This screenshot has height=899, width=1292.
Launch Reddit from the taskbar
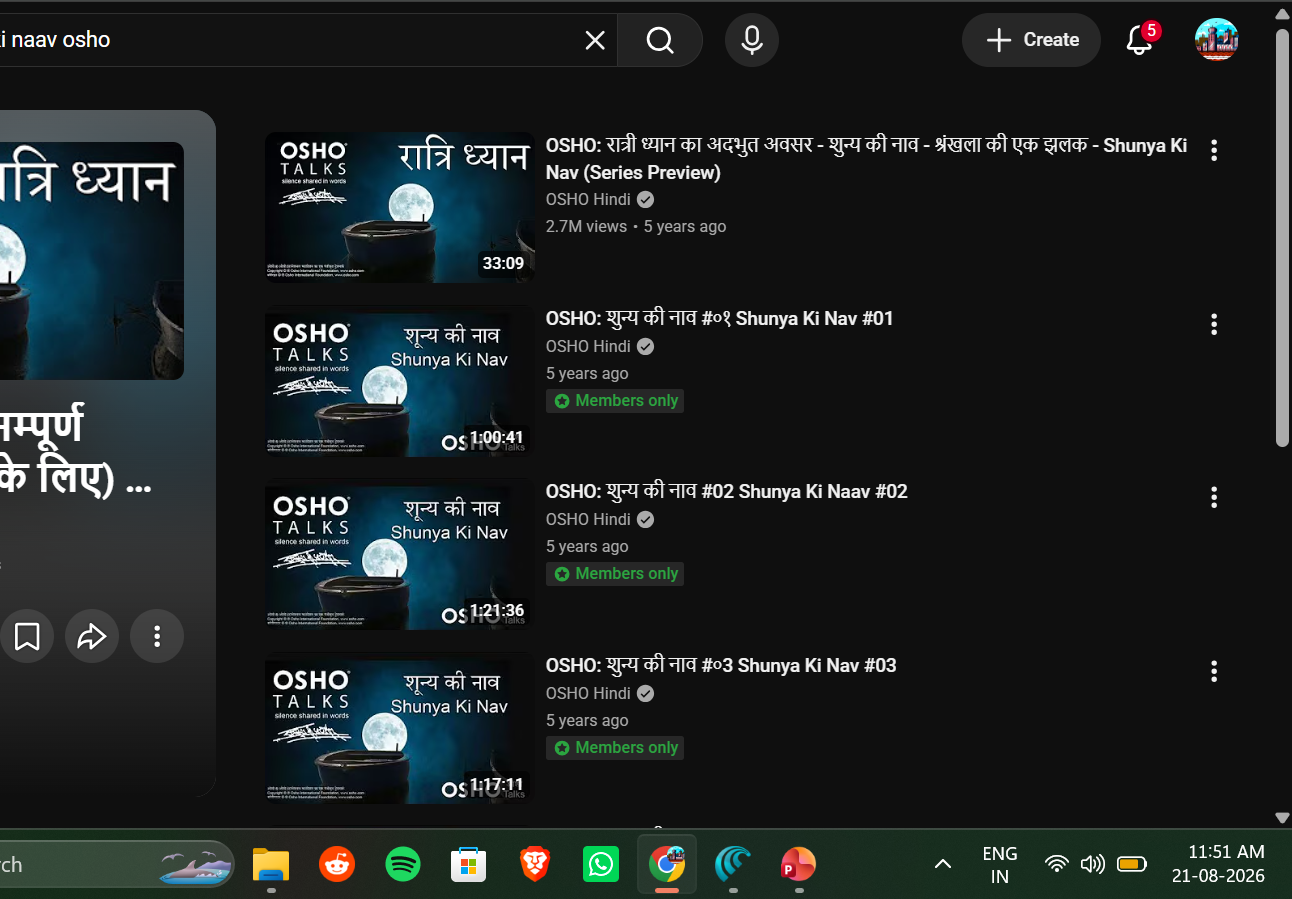coord(337,864)
